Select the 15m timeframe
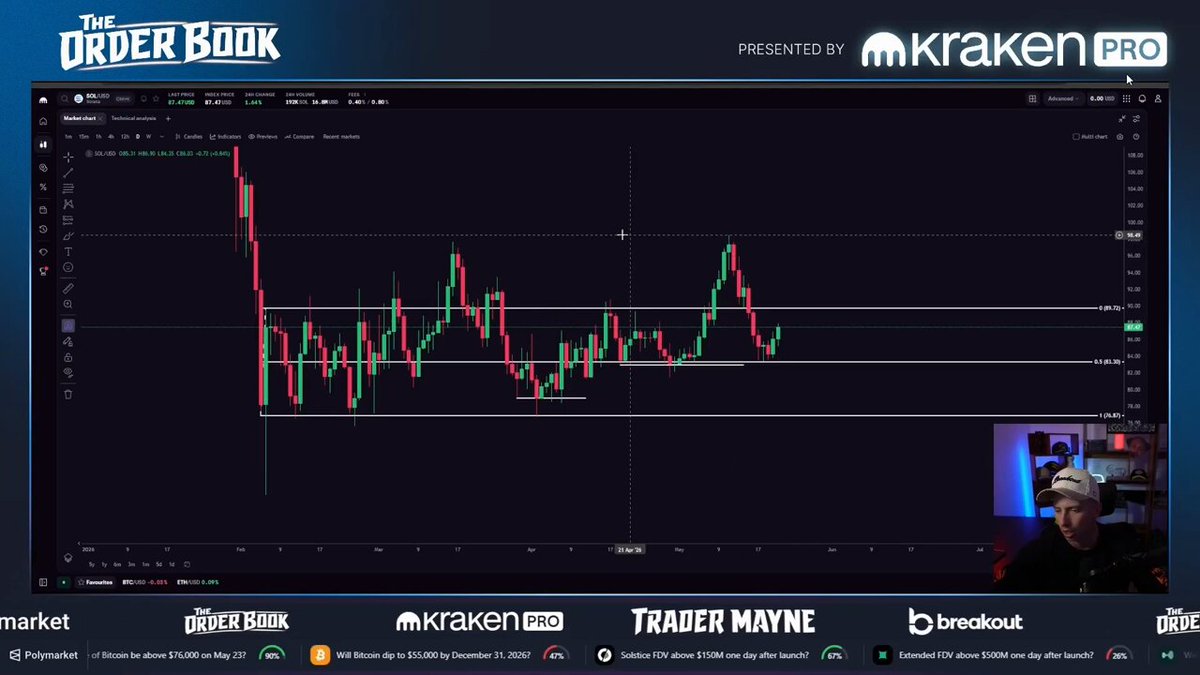Screen dimensions: 1200x675 tap(83, 137)
